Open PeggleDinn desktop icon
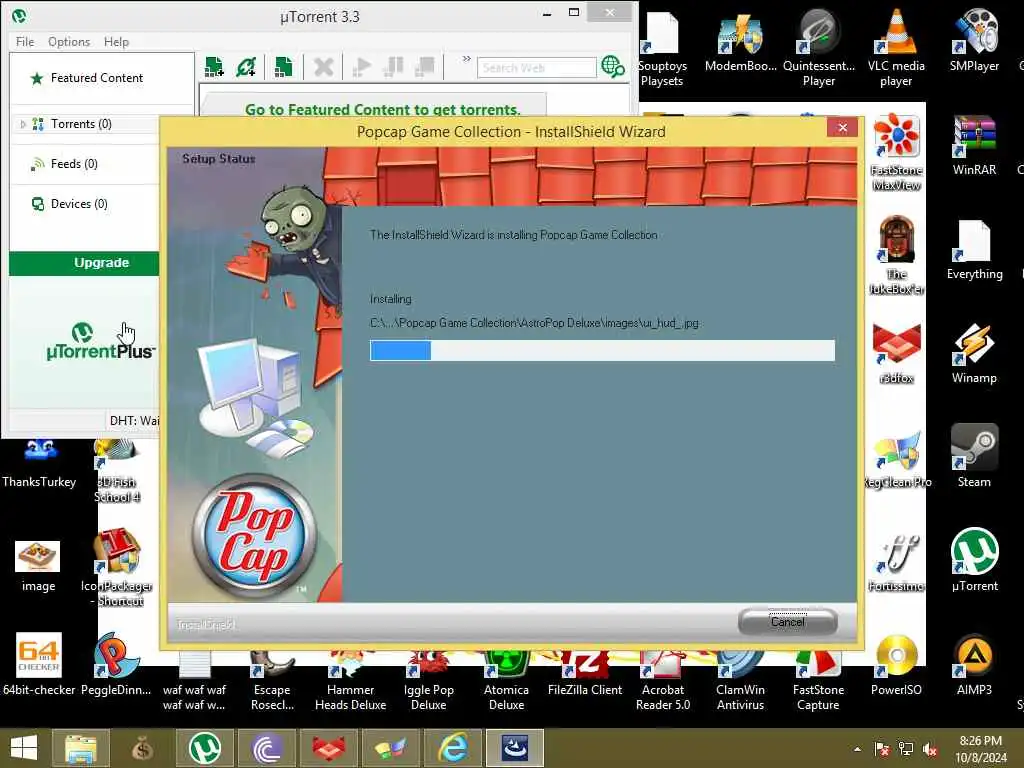The width and height of the screenshot is (1024, 768). pyautogui.click(x=116, y=665)
